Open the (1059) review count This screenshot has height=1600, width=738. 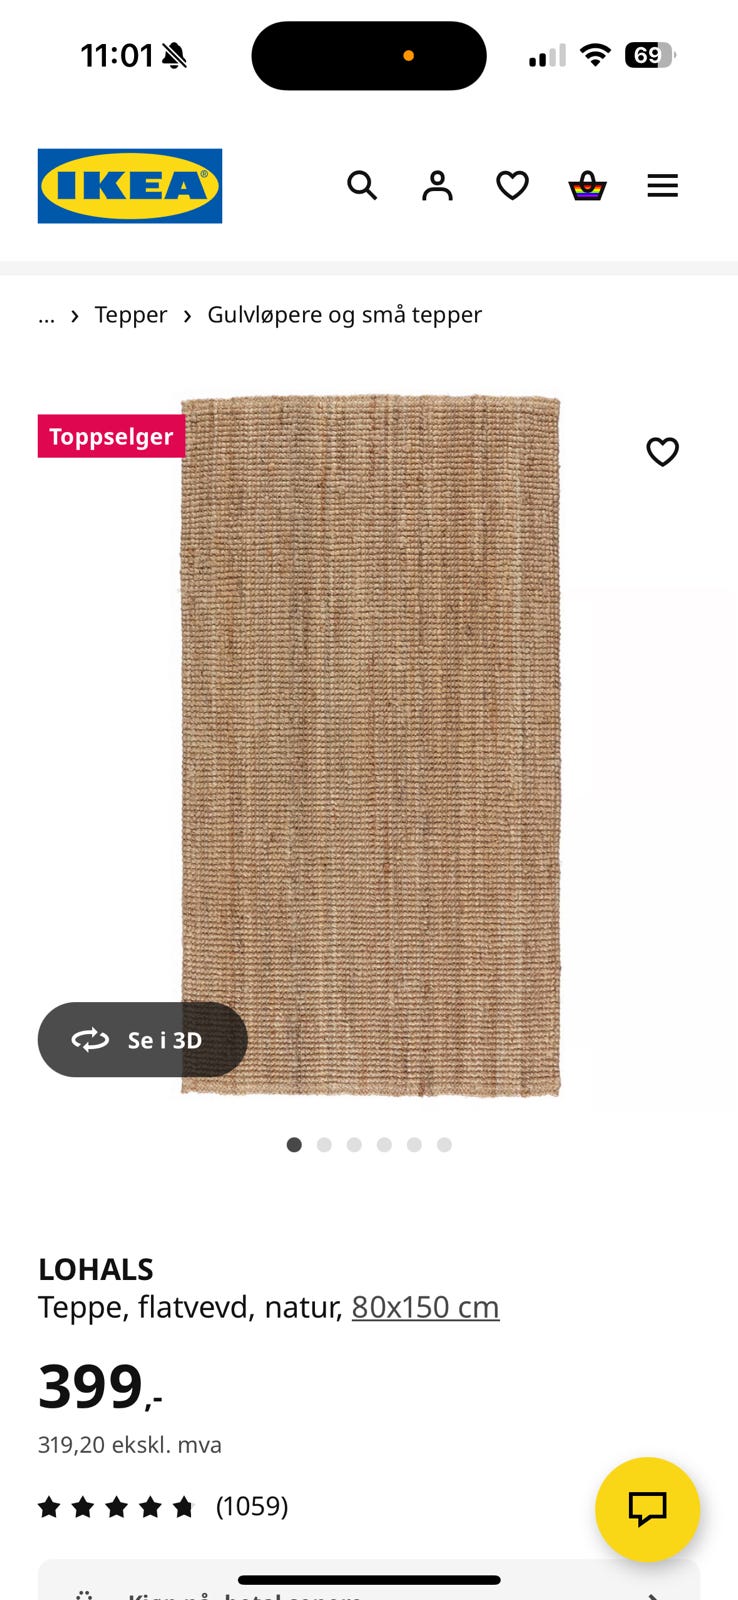tap(252, 1506)
